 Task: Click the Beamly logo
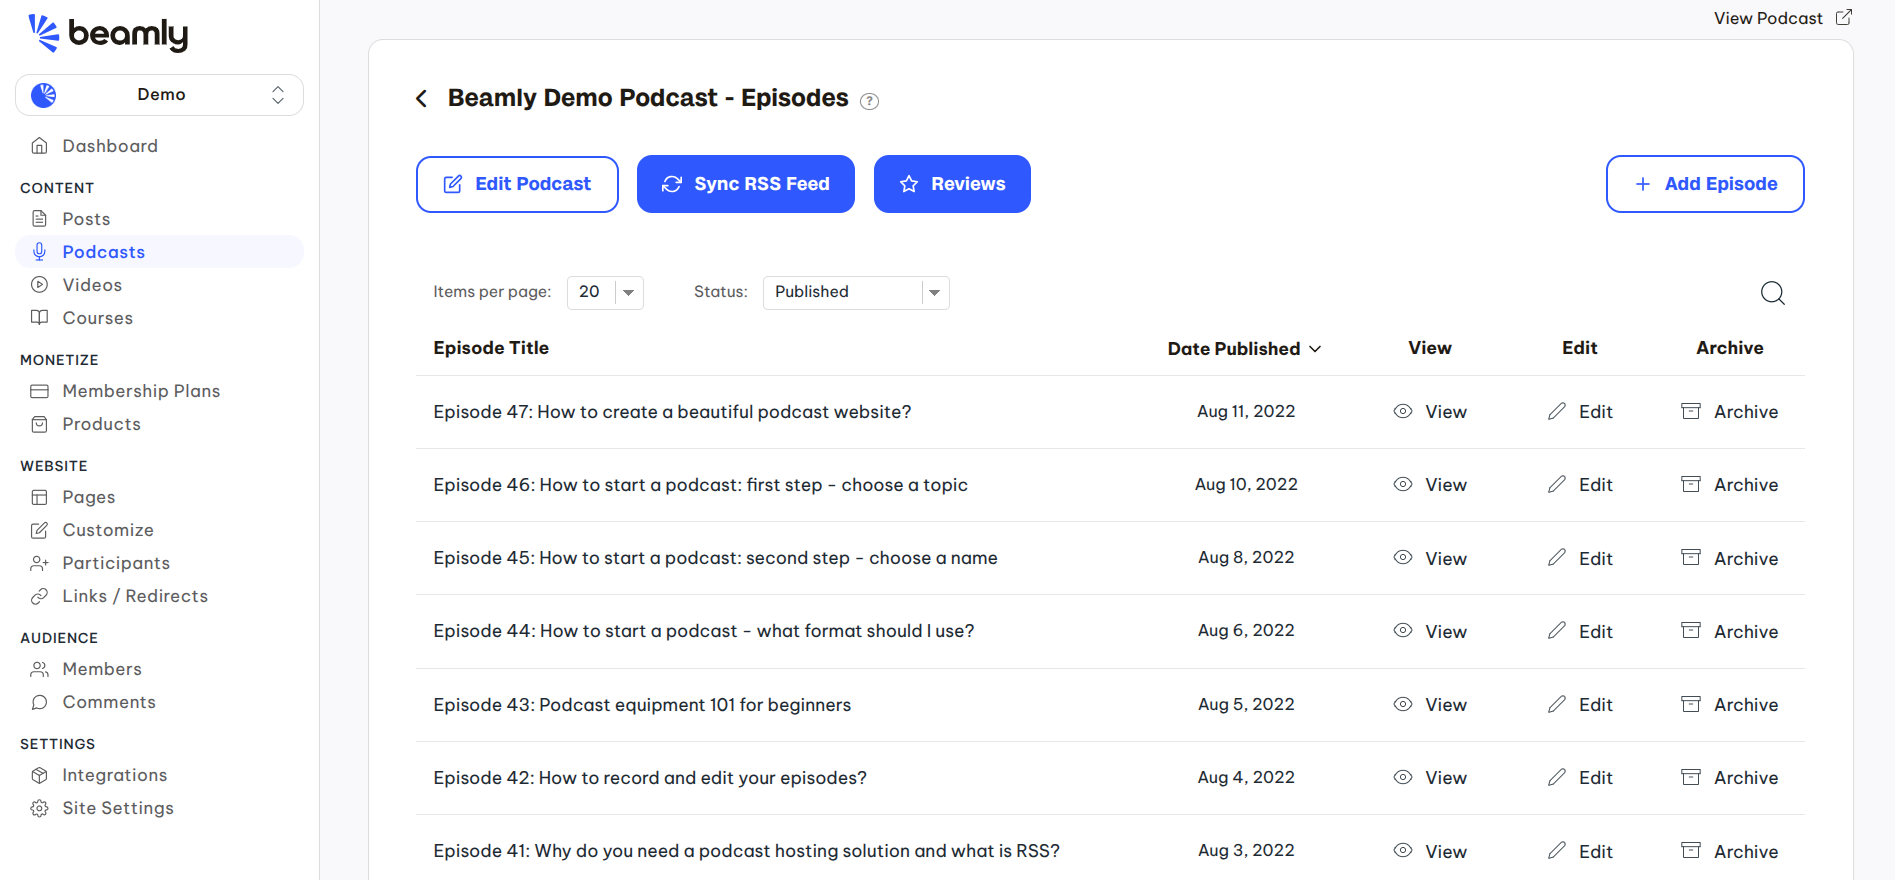[x=108, y=34]
